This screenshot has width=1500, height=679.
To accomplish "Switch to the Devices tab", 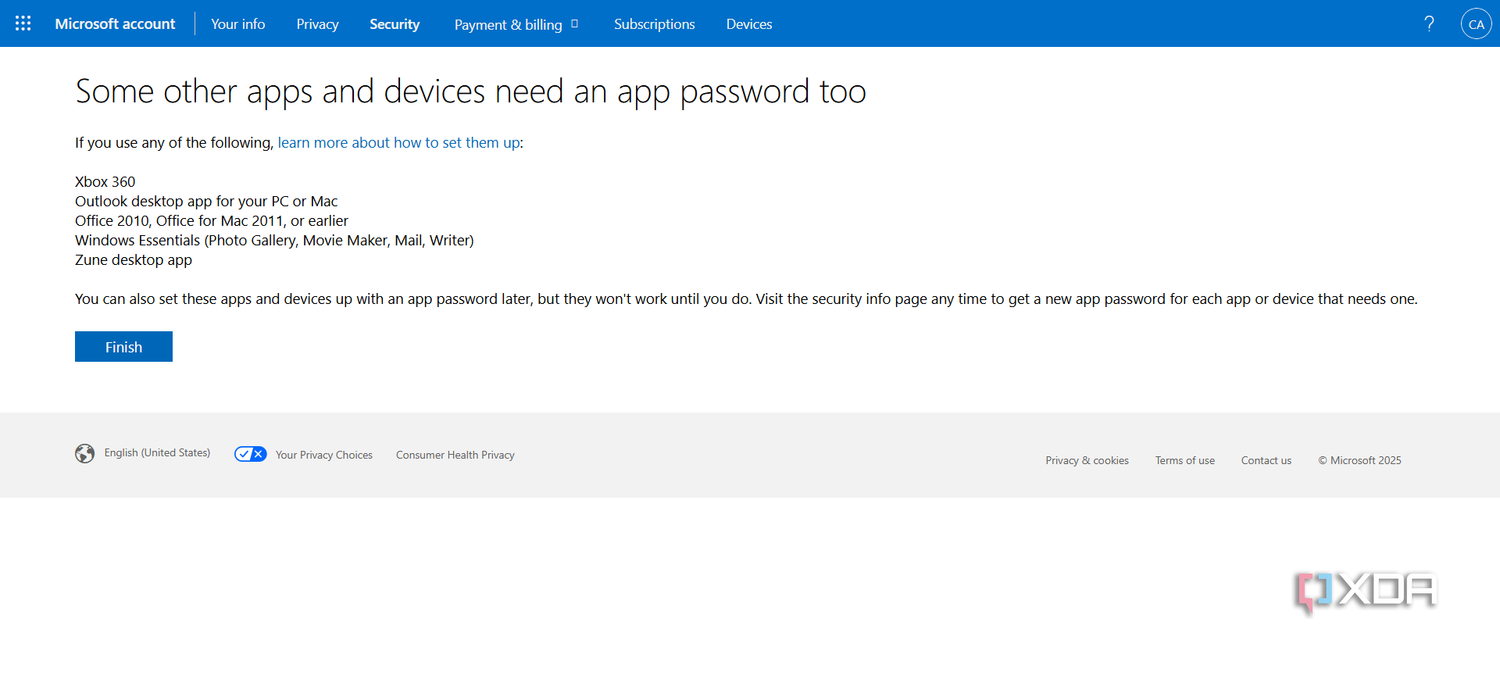I will point(749,24).
